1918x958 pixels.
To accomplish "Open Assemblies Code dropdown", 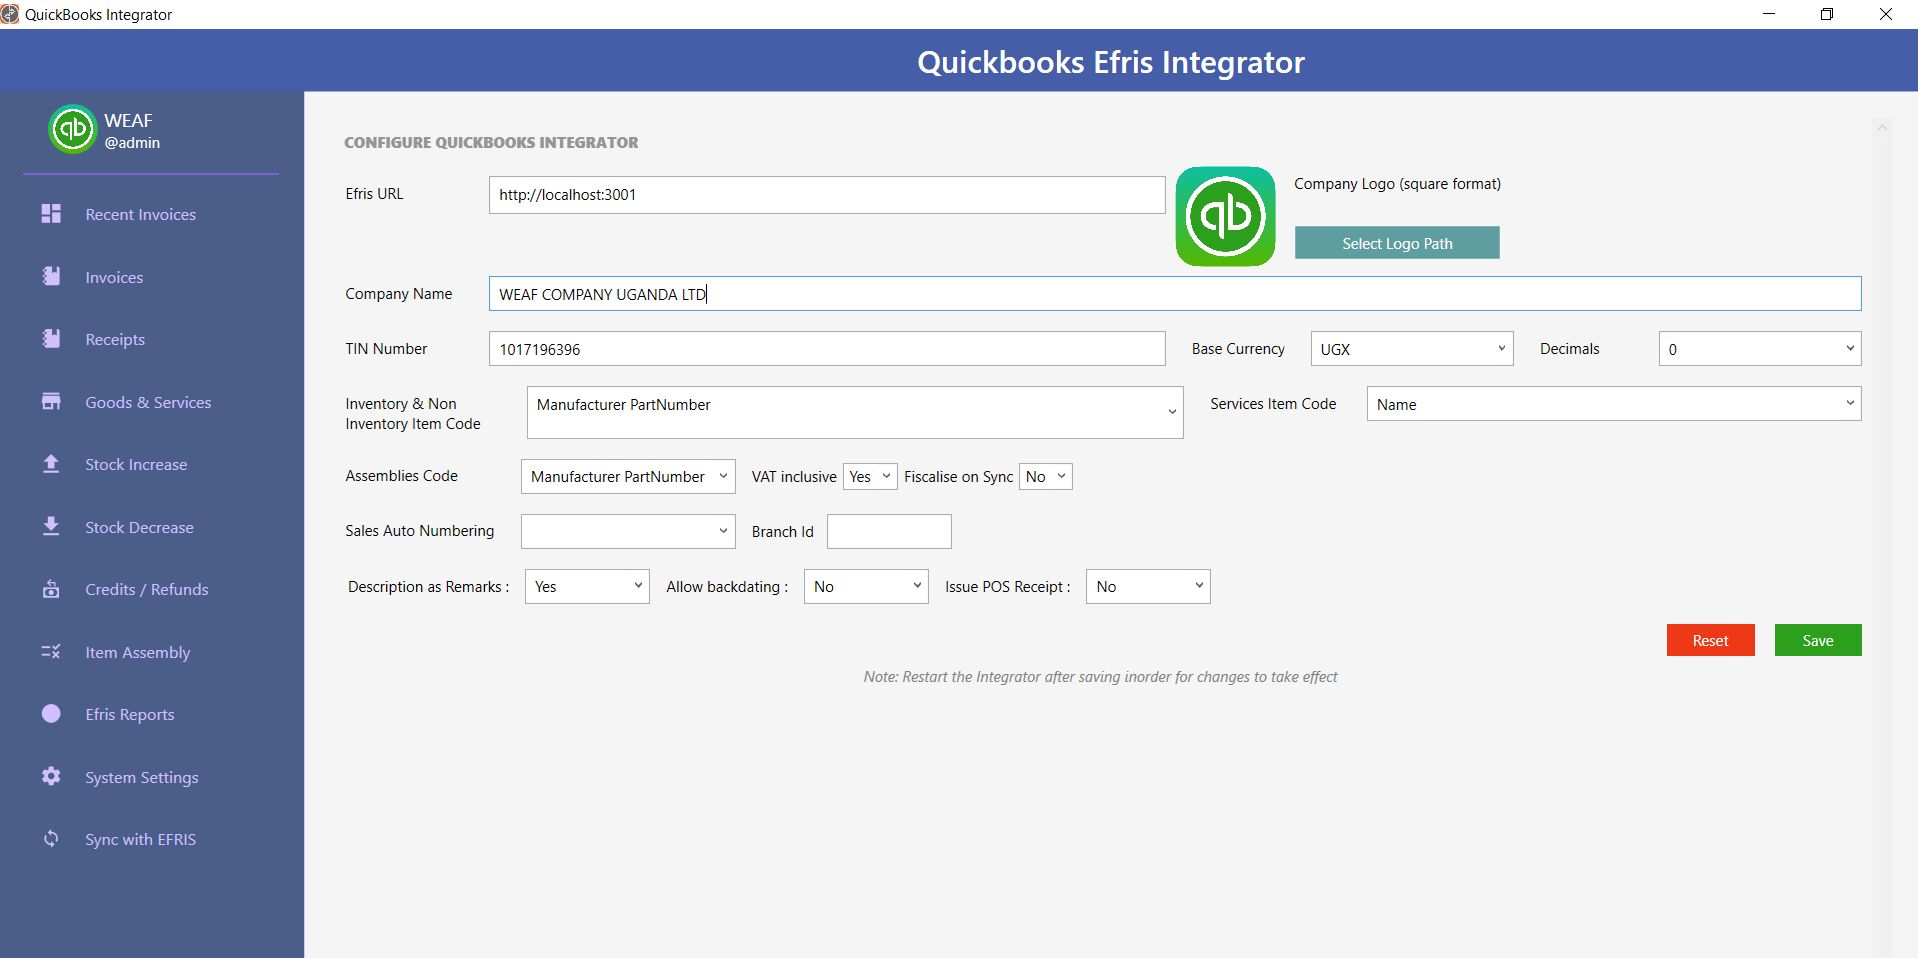I will [x=628, y=476].
